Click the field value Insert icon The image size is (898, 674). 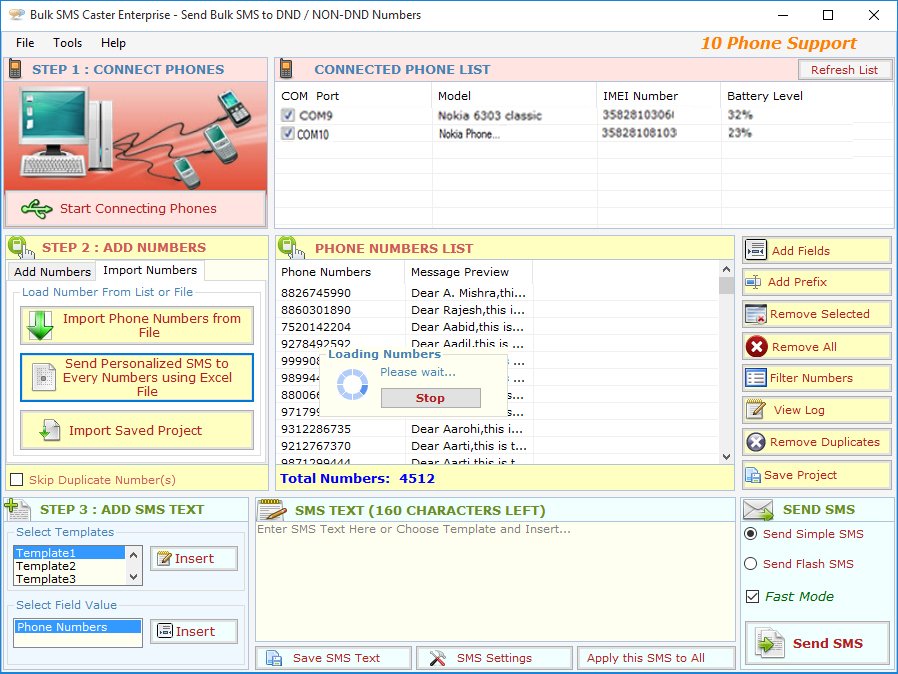pos(164,631)
